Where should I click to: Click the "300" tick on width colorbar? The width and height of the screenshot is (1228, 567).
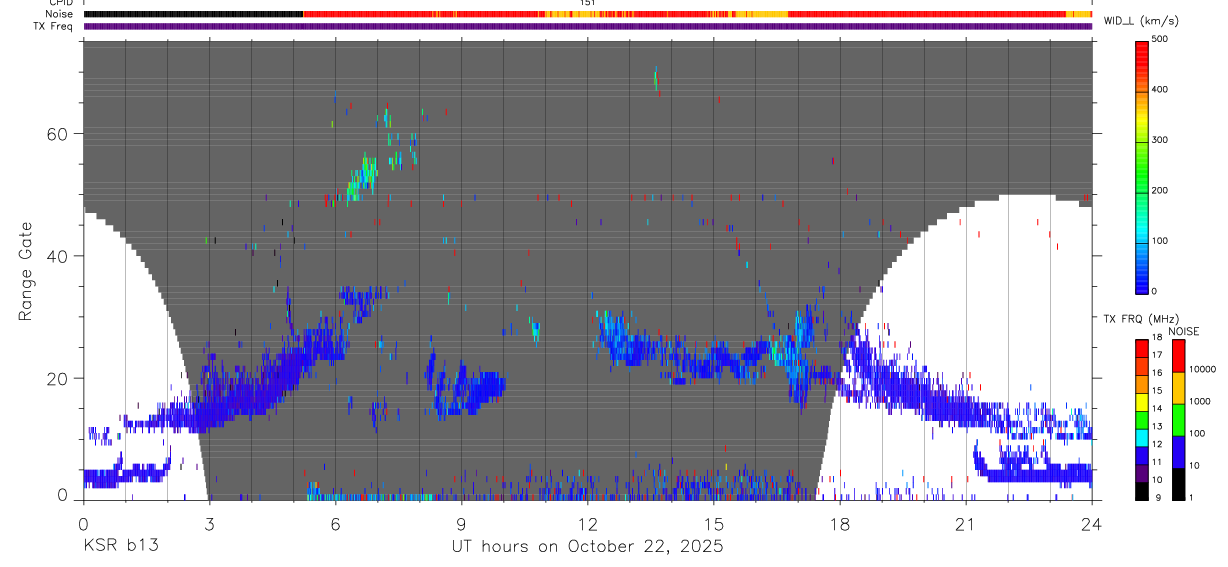(x=1160, y=140)
